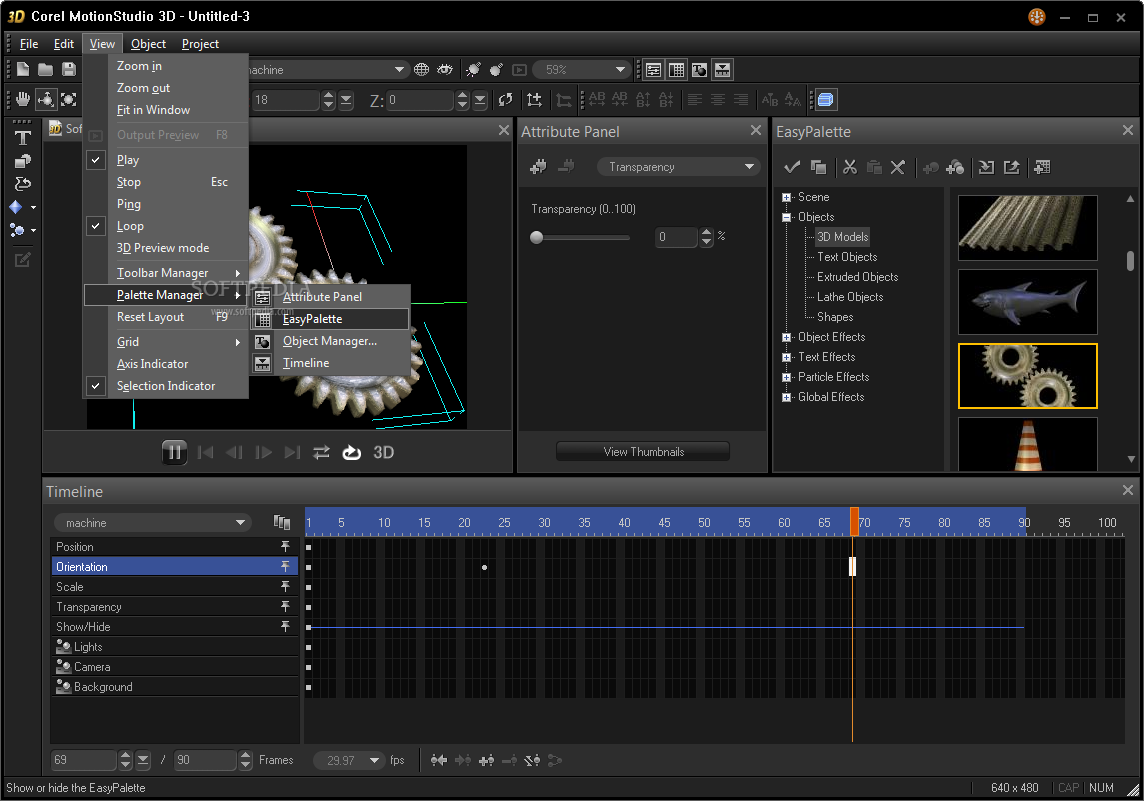Click the ping-pong playback icon
The width and height of the screenshot is (1144, 801).
coord(321,452)
